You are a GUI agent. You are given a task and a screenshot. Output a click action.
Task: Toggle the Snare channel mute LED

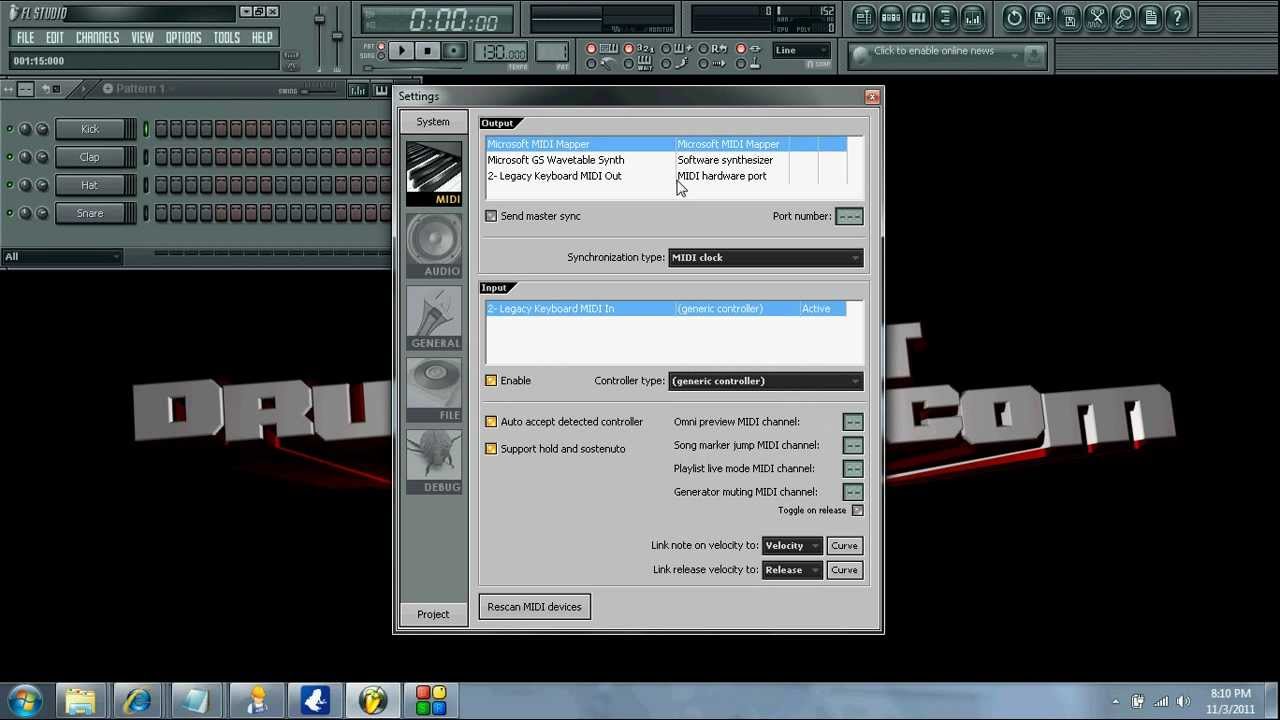(x=10, y=213)
